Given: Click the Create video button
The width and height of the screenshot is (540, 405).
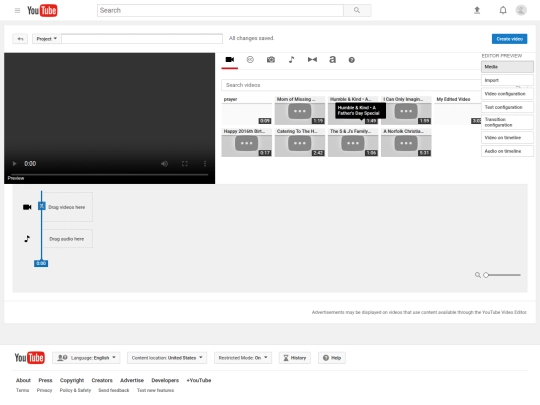Looking at the screenshot, I should pyautogui.click(x=509, y=39).
